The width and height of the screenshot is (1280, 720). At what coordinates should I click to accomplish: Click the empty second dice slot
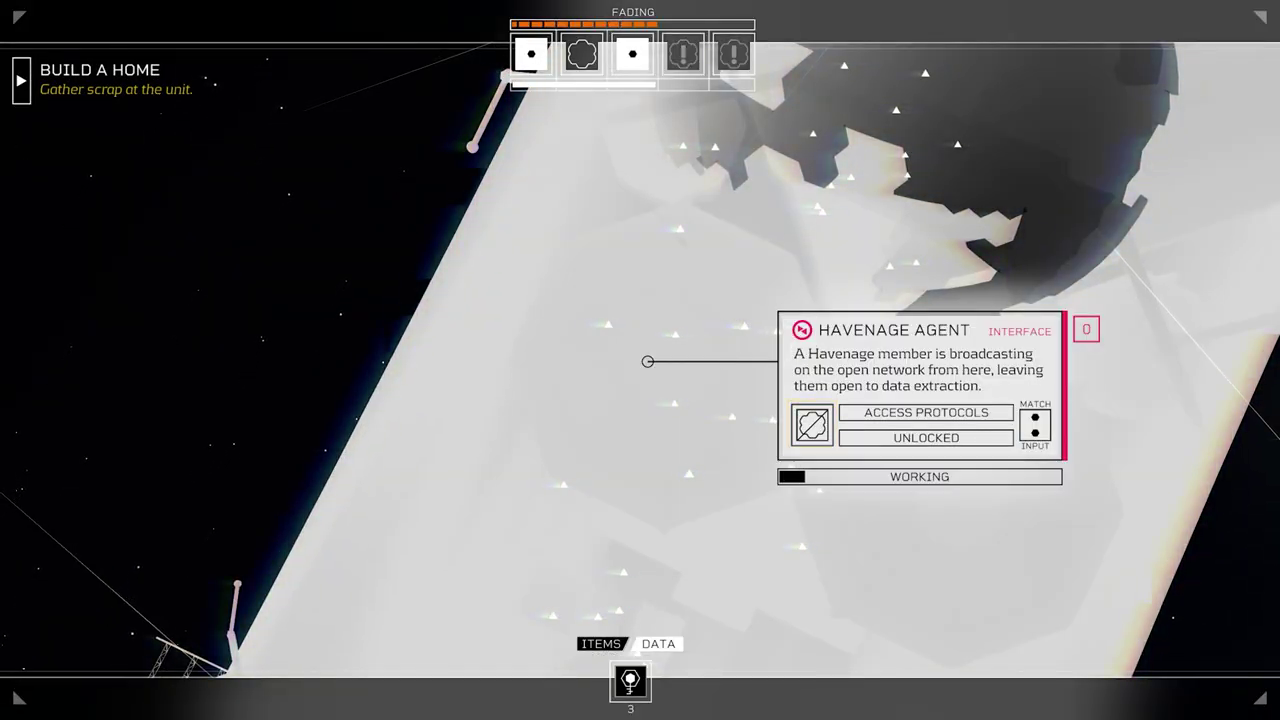tap(582, 54)
